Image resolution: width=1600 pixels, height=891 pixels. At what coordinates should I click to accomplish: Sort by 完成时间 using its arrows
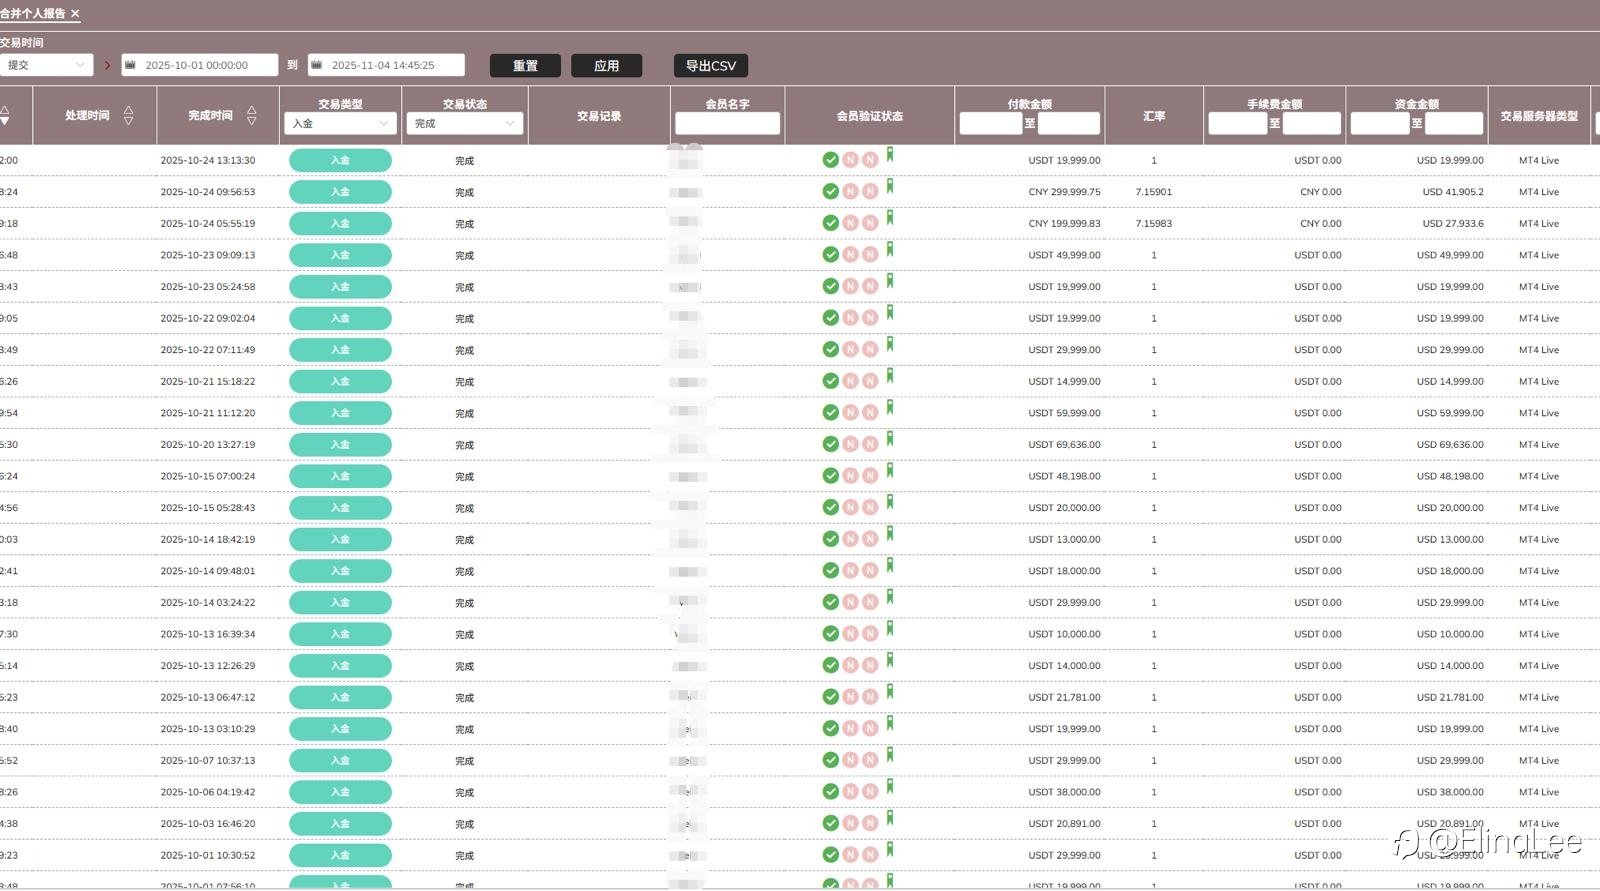pos(251,115)
